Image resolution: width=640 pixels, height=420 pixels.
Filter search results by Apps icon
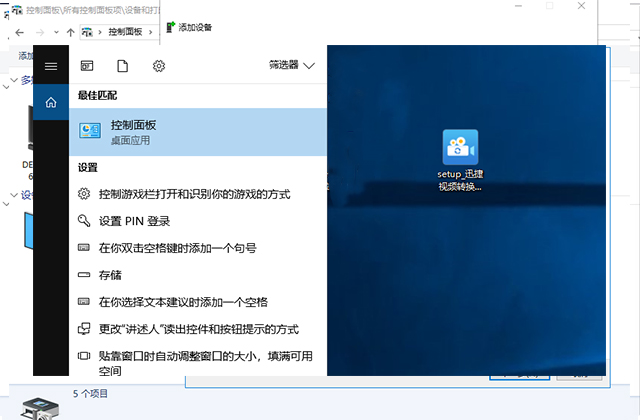pos(87,66)
